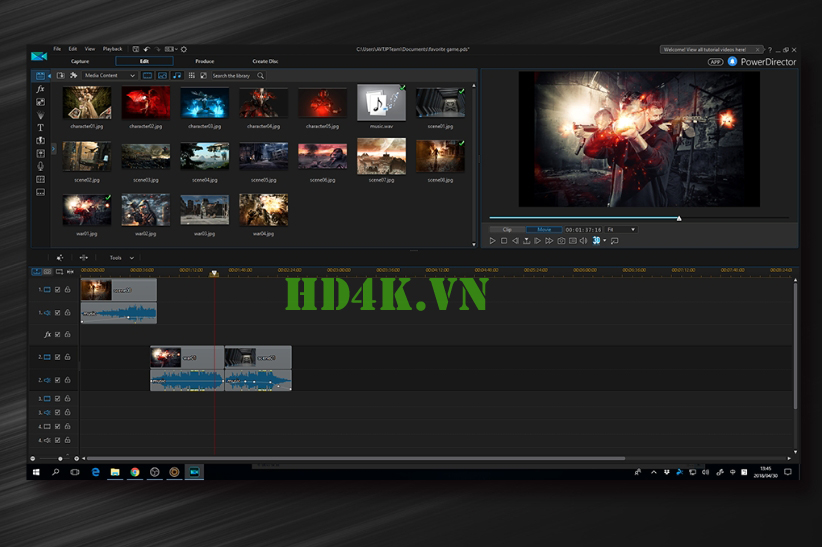Viewport: 822px width, 547px height.
Task: Play the movie preview
Action: [x=492, y=241]
